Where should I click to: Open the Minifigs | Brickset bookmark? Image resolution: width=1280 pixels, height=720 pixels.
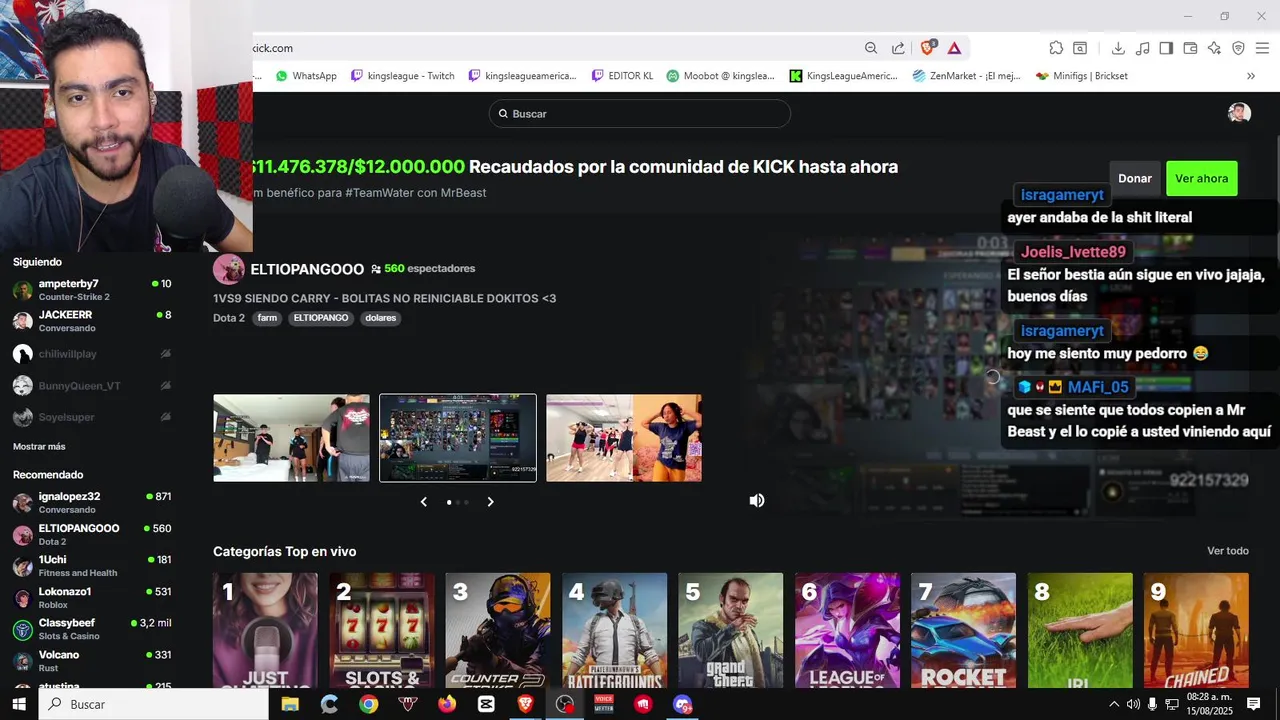(x=1082, y=76)
